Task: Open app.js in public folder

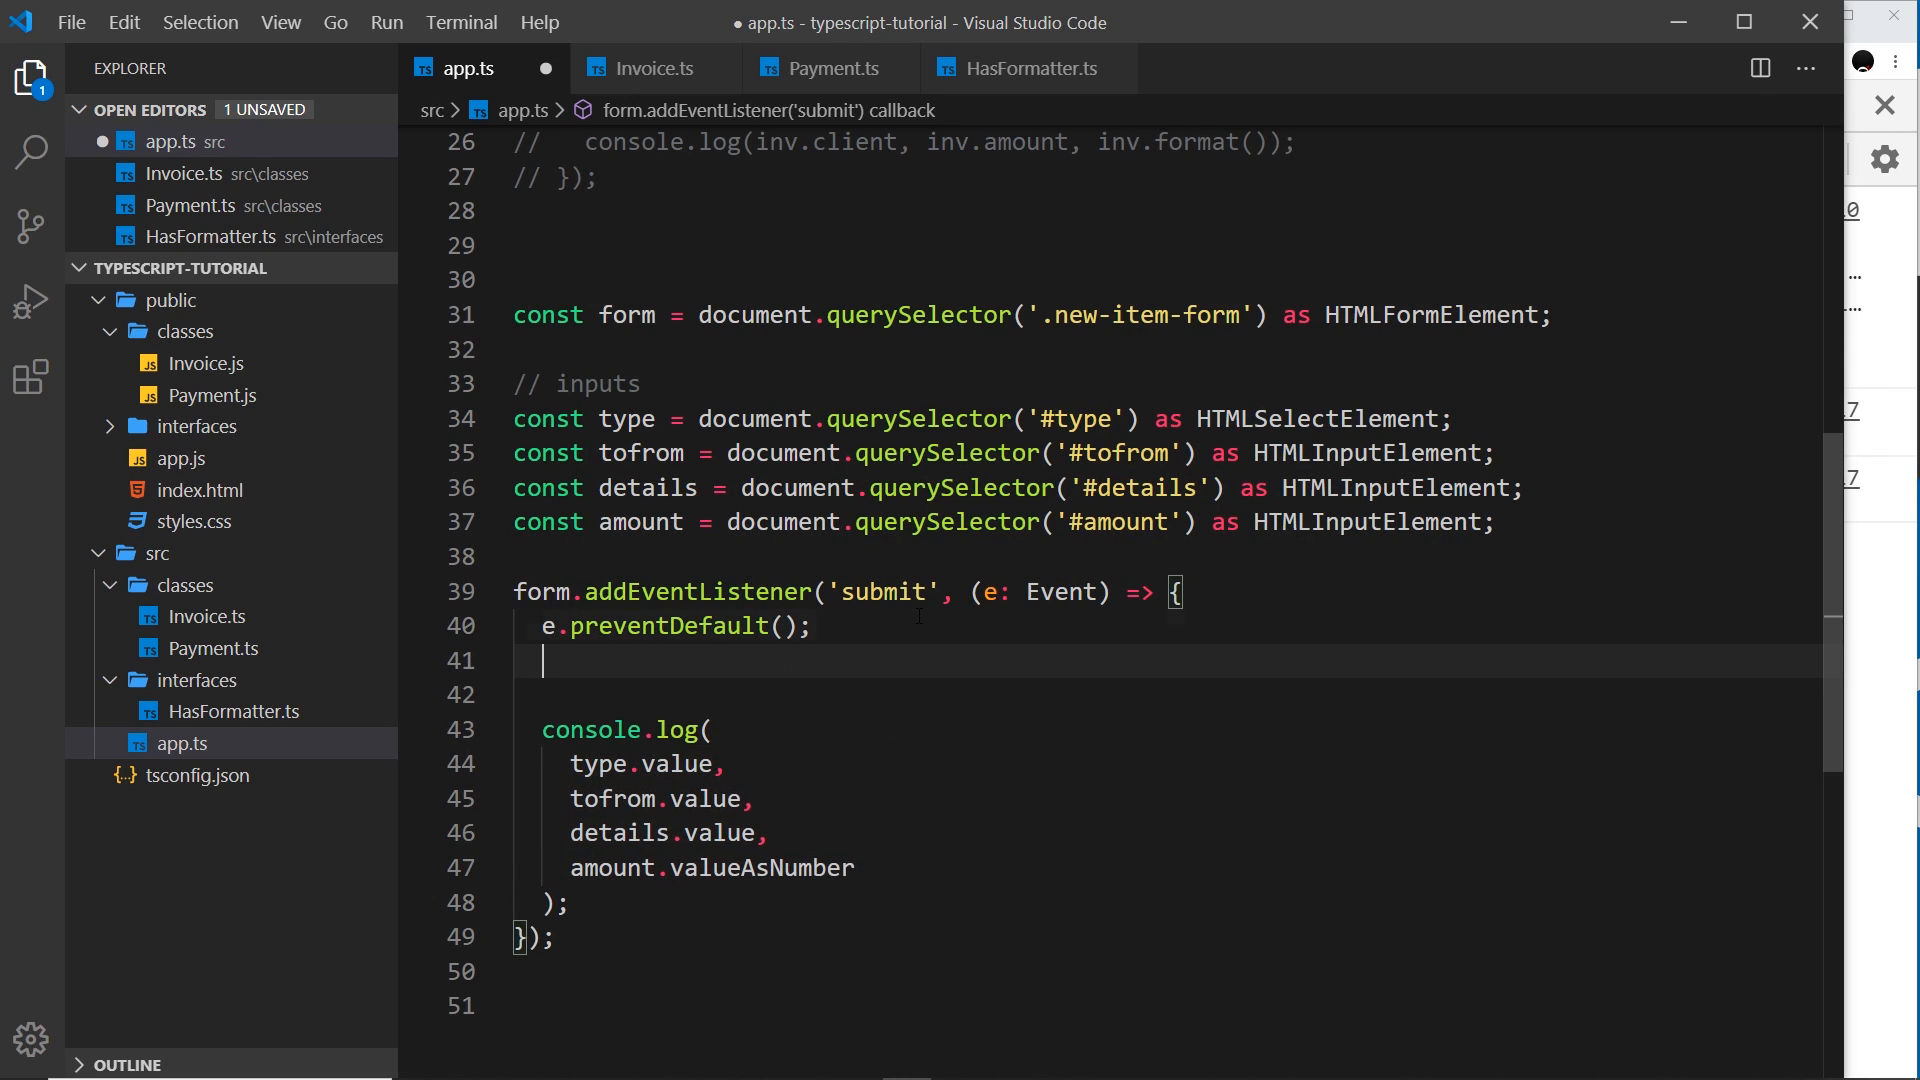Action: 181,458
